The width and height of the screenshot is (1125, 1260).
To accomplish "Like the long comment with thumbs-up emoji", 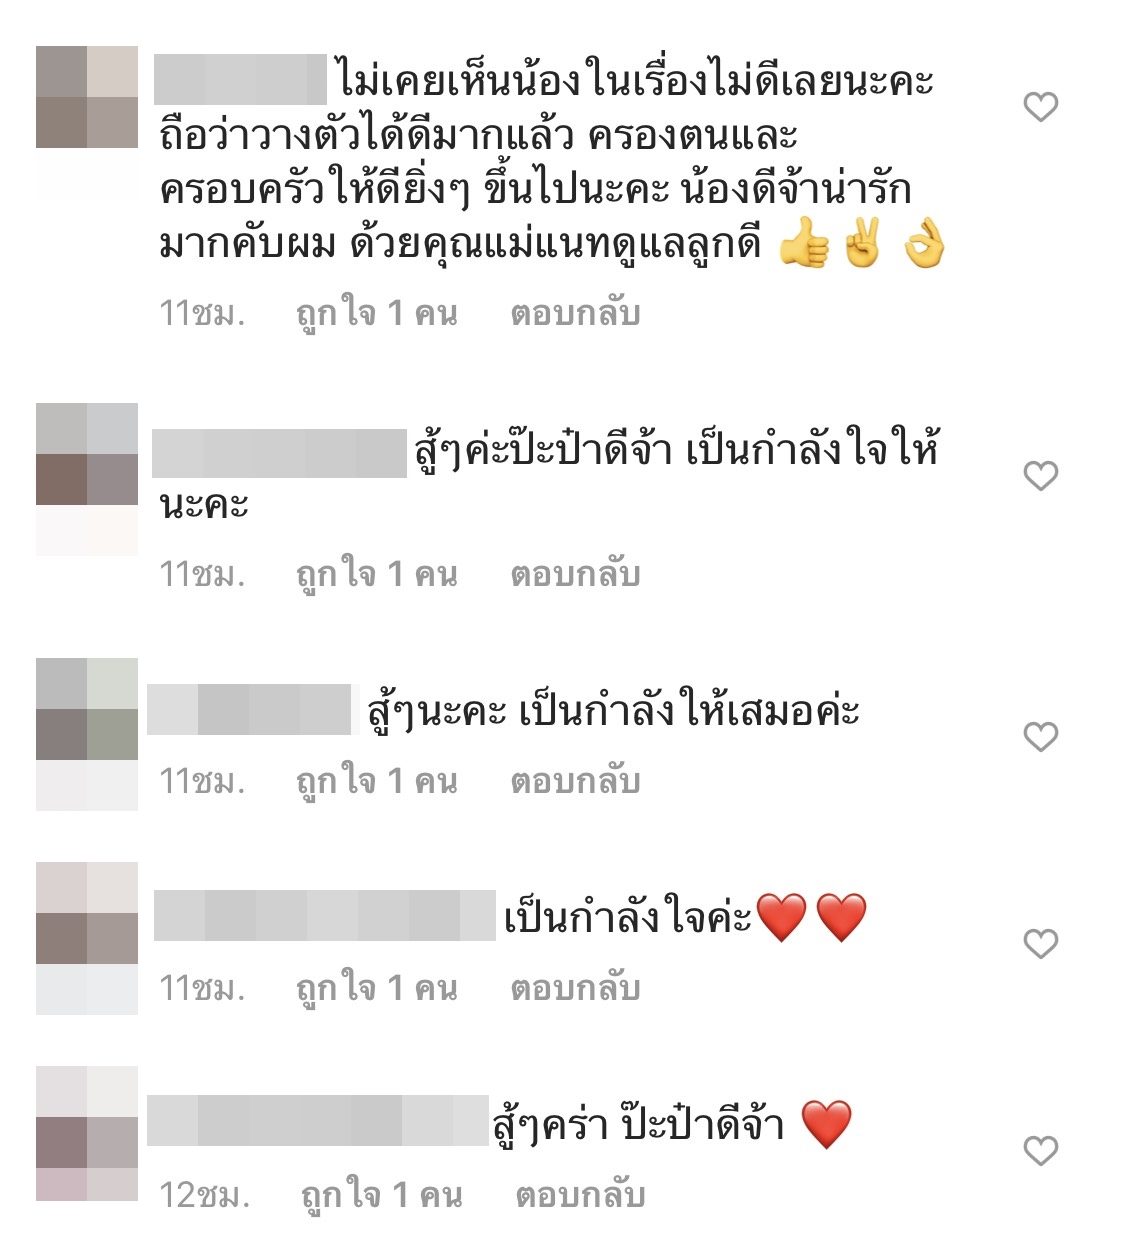I will 1041,107.
